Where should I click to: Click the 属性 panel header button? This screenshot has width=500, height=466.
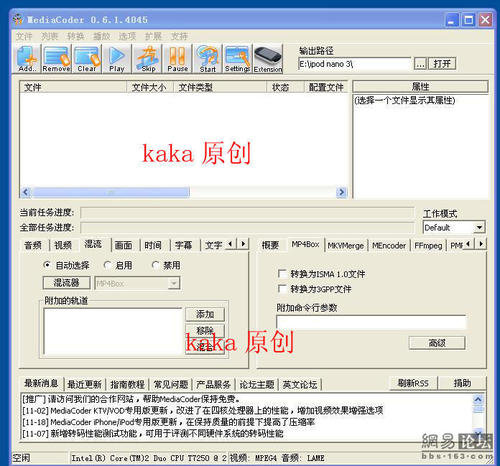coord(420,87)
